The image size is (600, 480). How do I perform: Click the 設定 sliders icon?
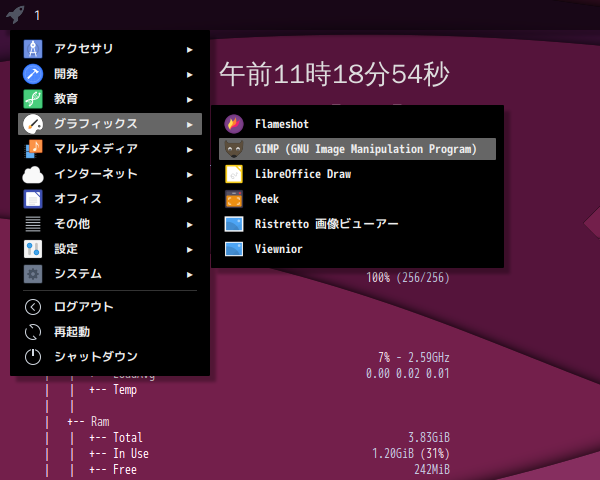pos(33,249)
